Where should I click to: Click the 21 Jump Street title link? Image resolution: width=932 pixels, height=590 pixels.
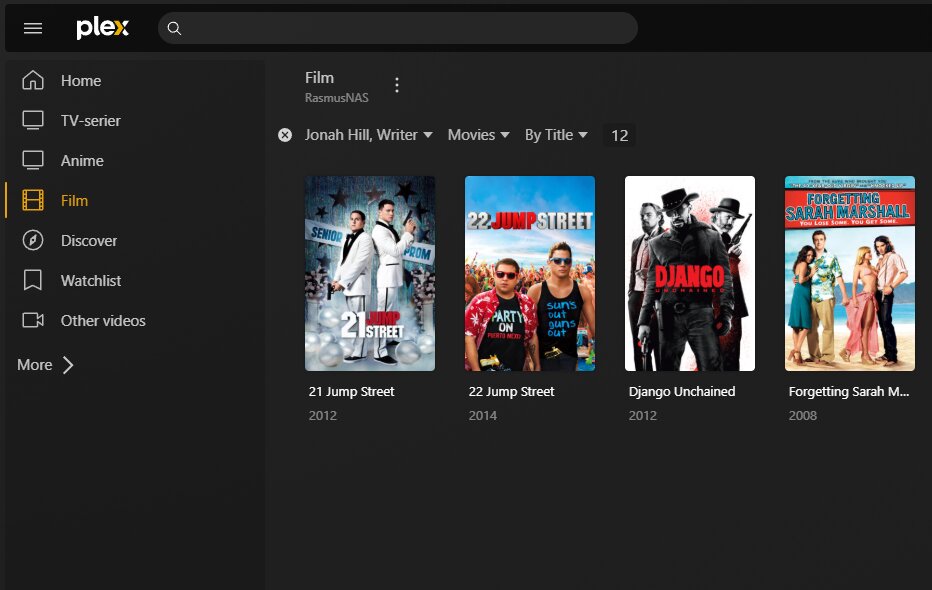click(x=351, y=392)
